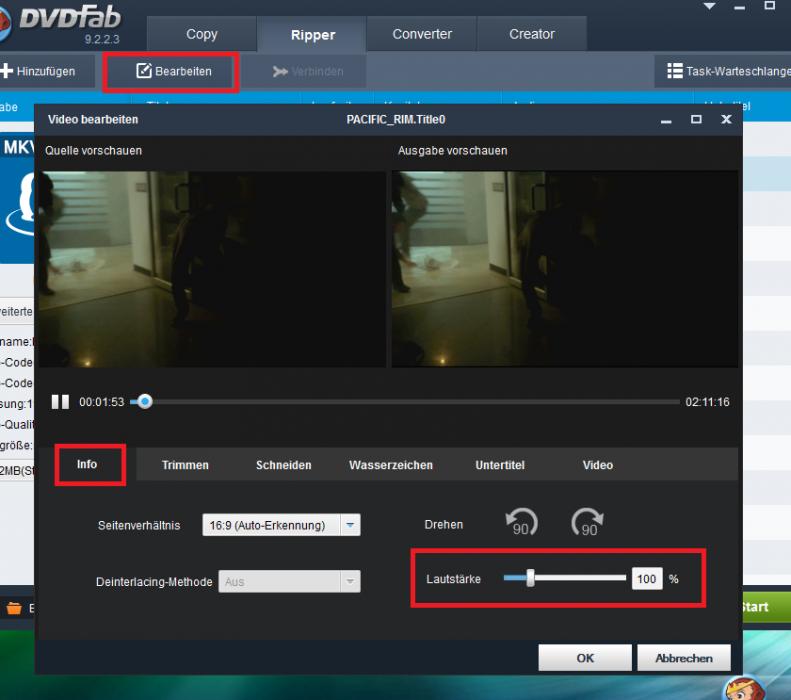791x700 pixels.
Task: Click the elapsed time 00:01:53
Action: tap(101, 402)
